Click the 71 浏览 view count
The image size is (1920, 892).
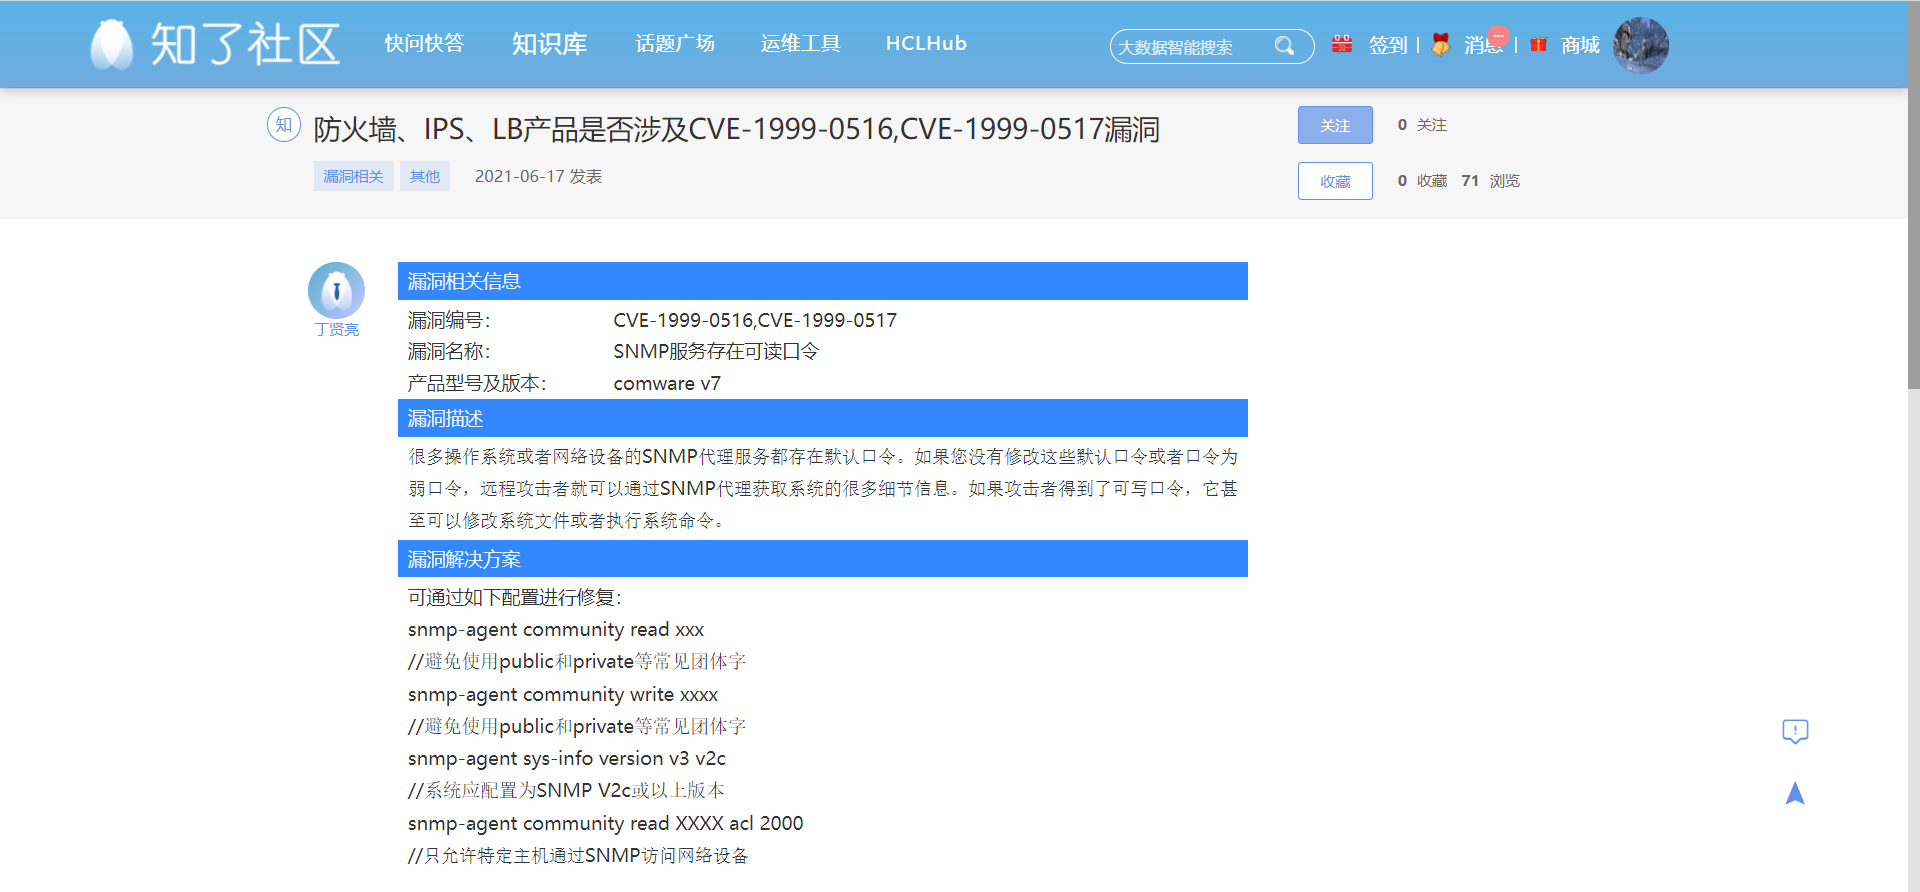point(1490,181)
